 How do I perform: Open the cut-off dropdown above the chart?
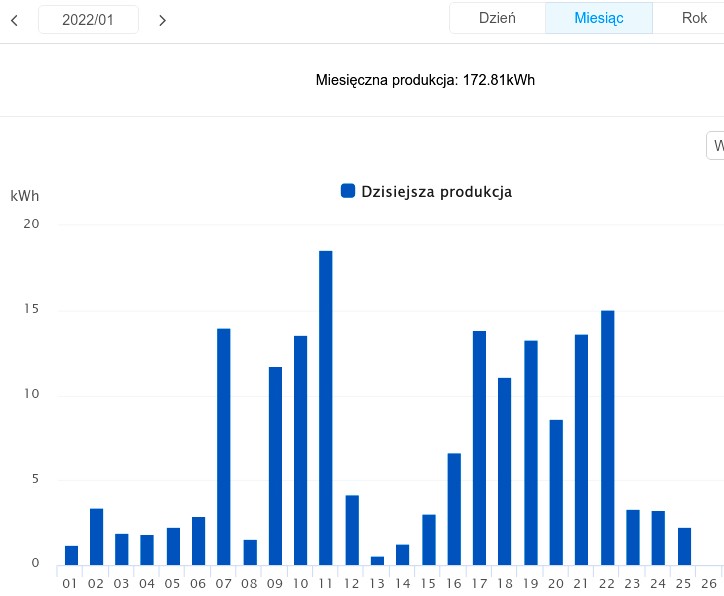(x=716, y=145)
